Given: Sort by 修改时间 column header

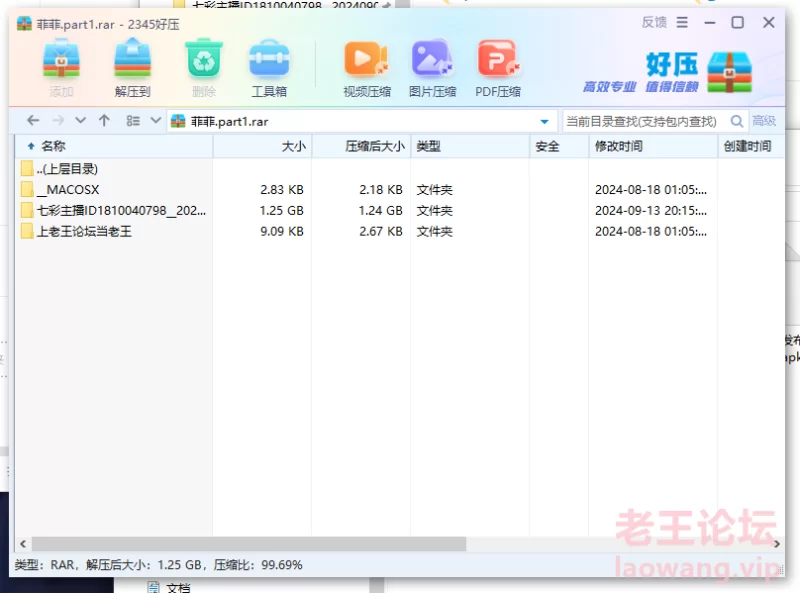Looking at the screenshot, I should (653, 146).
